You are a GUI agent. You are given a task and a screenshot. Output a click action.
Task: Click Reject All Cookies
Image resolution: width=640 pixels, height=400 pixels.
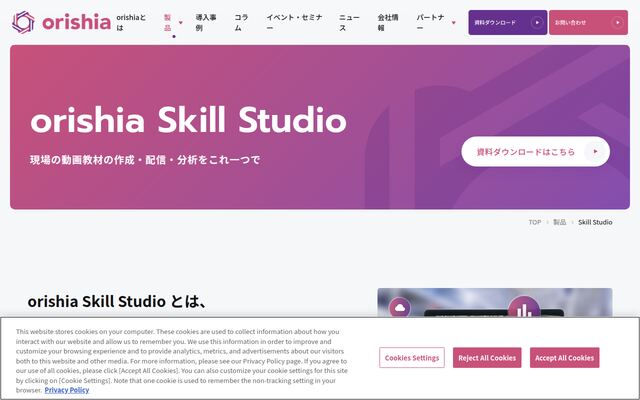(x=487, y=358)
